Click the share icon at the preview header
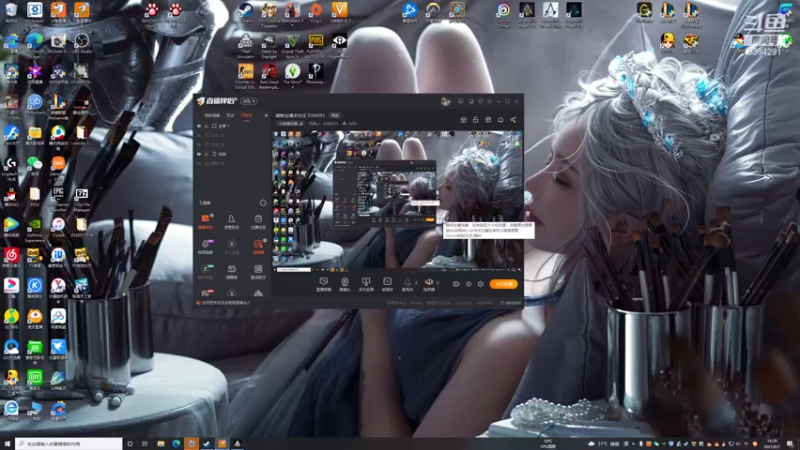 point(513,120)
